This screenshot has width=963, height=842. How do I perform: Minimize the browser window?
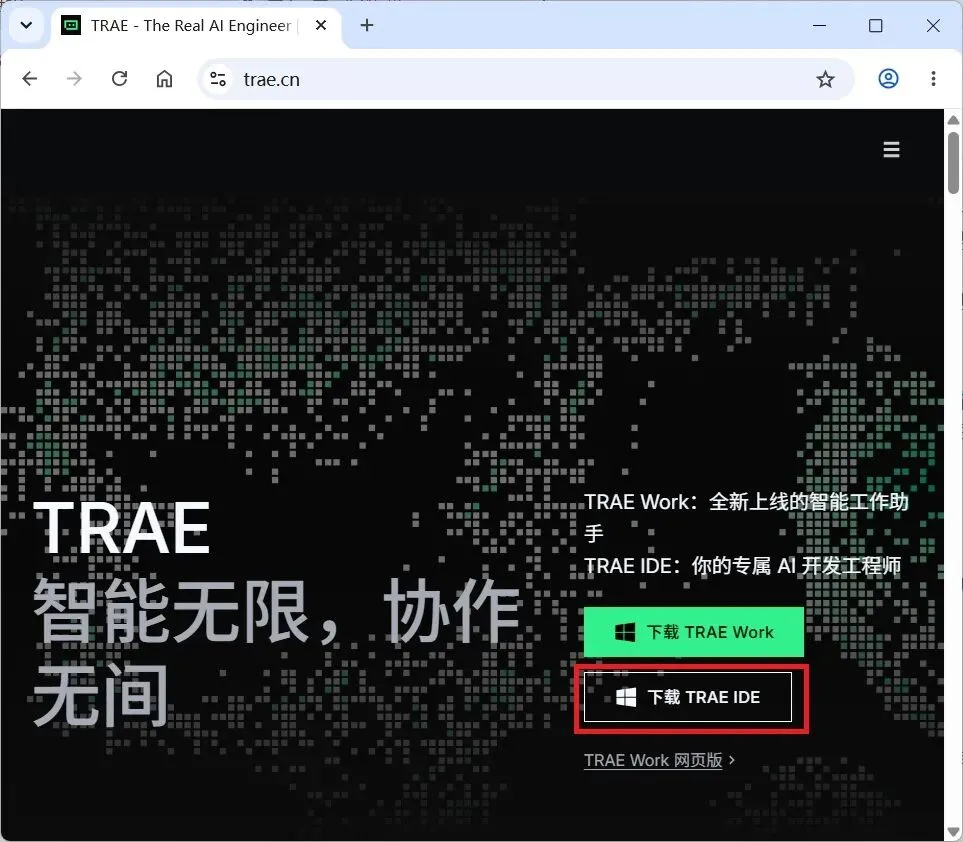coord(819,25)
